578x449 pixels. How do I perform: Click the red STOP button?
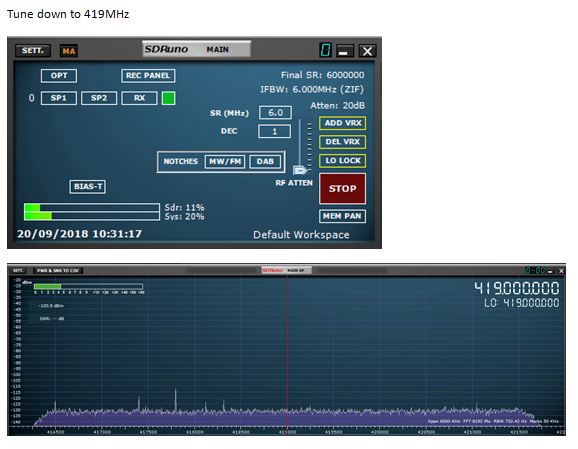pos(342,189)
